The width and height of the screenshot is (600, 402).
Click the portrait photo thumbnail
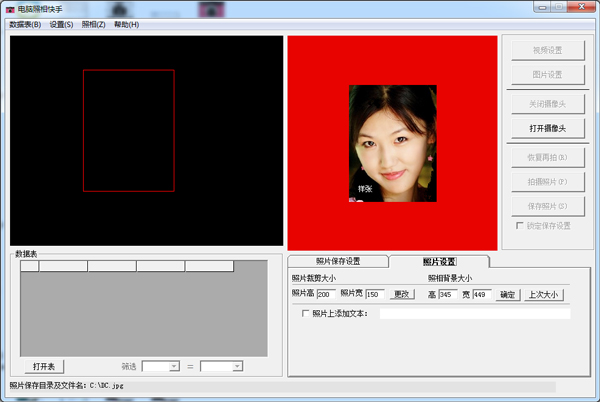click(393, 143)
